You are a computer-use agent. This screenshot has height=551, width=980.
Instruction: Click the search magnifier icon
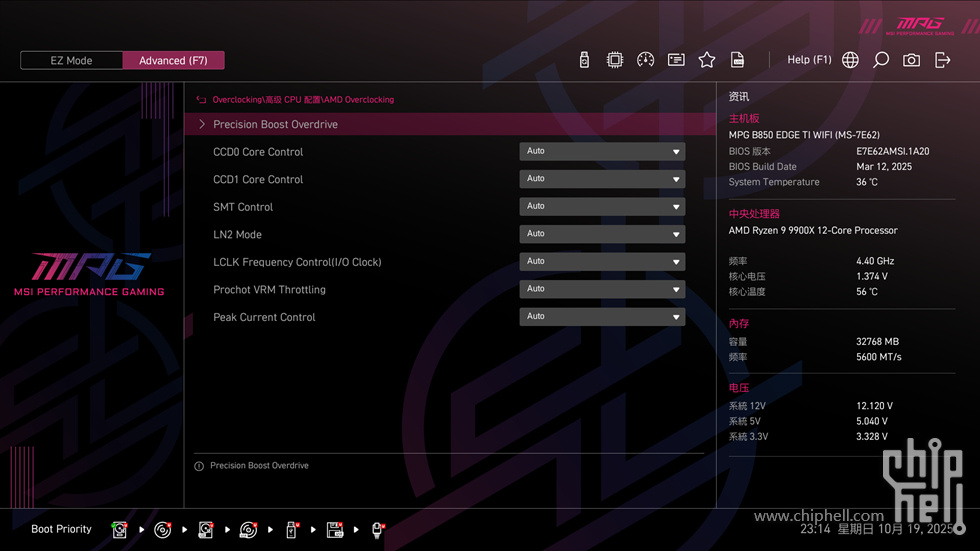[881, 60]
